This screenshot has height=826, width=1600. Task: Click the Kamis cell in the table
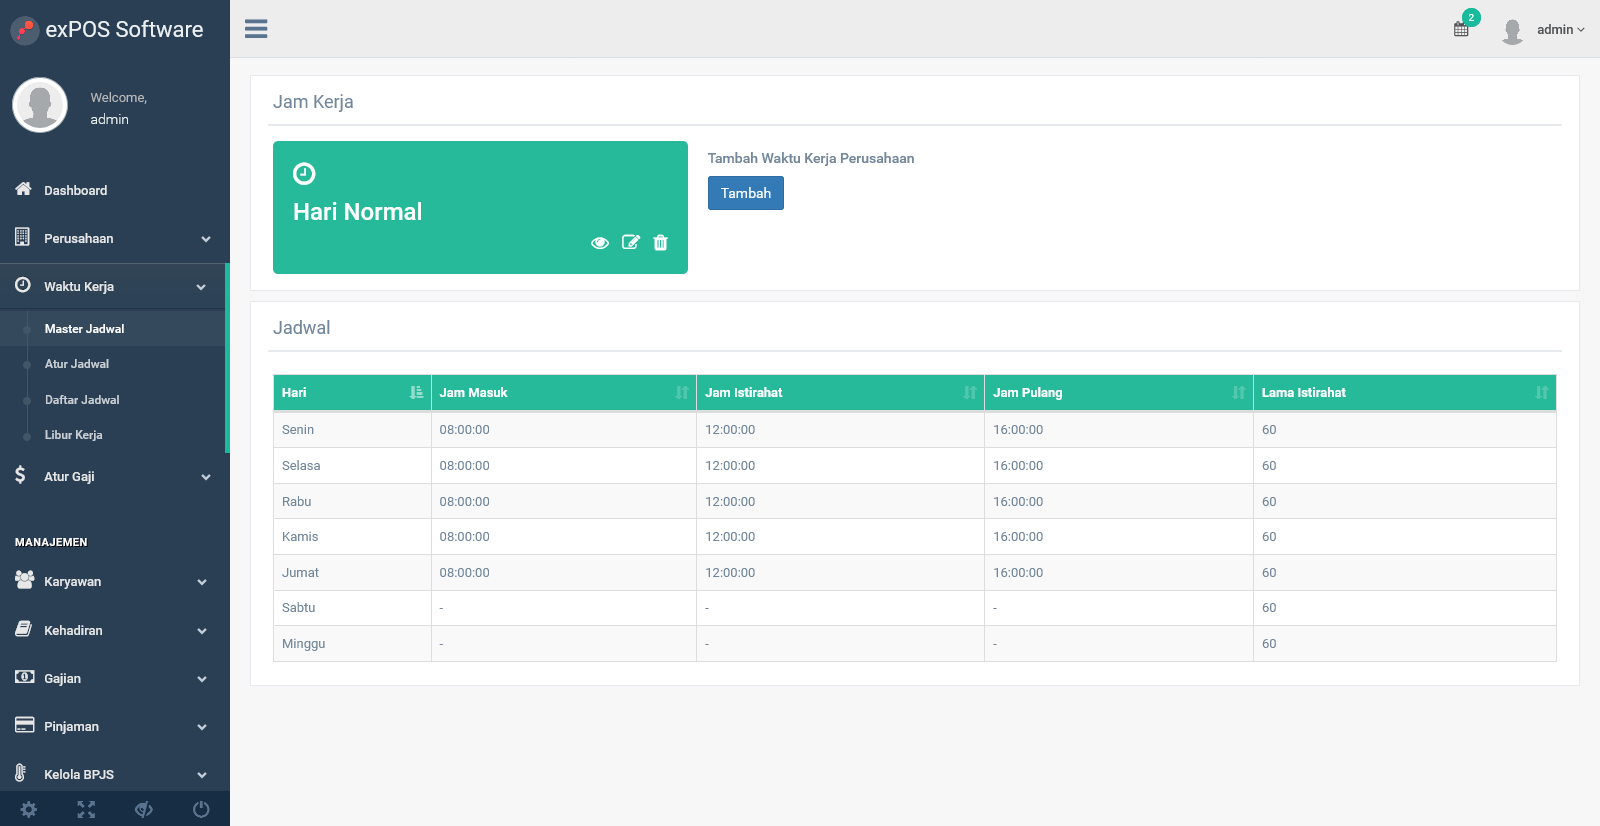352,537
